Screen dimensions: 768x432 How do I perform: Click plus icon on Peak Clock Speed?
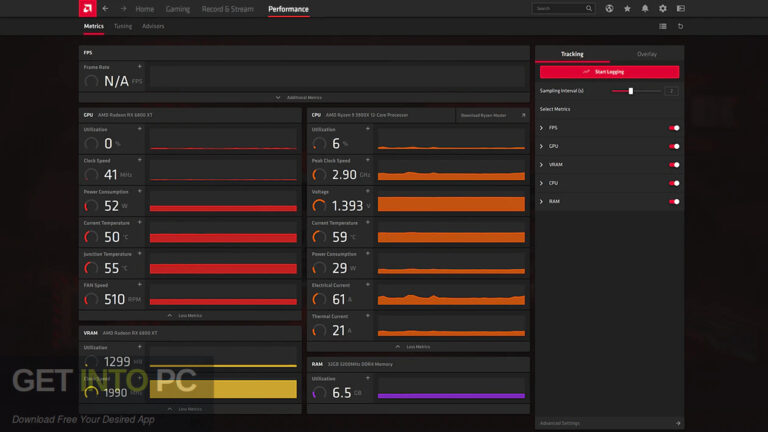tap(368, 160)
